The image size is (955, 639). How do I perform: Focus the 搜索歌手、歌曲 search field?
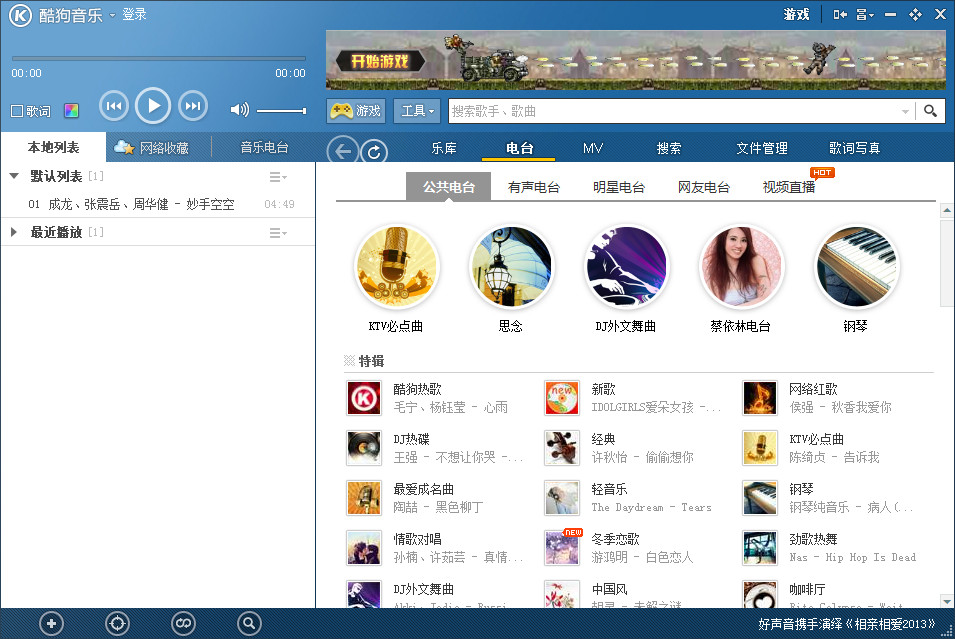pos(673,111)
